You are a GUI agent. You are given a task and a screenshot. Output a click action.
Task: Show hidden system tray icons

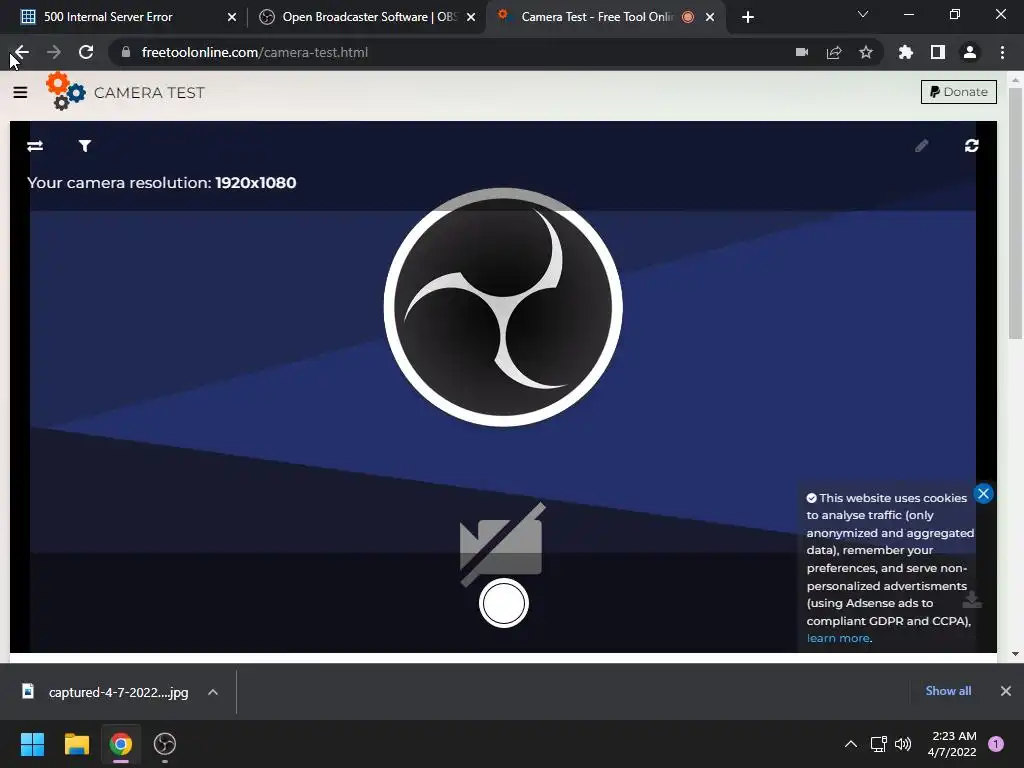[x=851, y=744]
